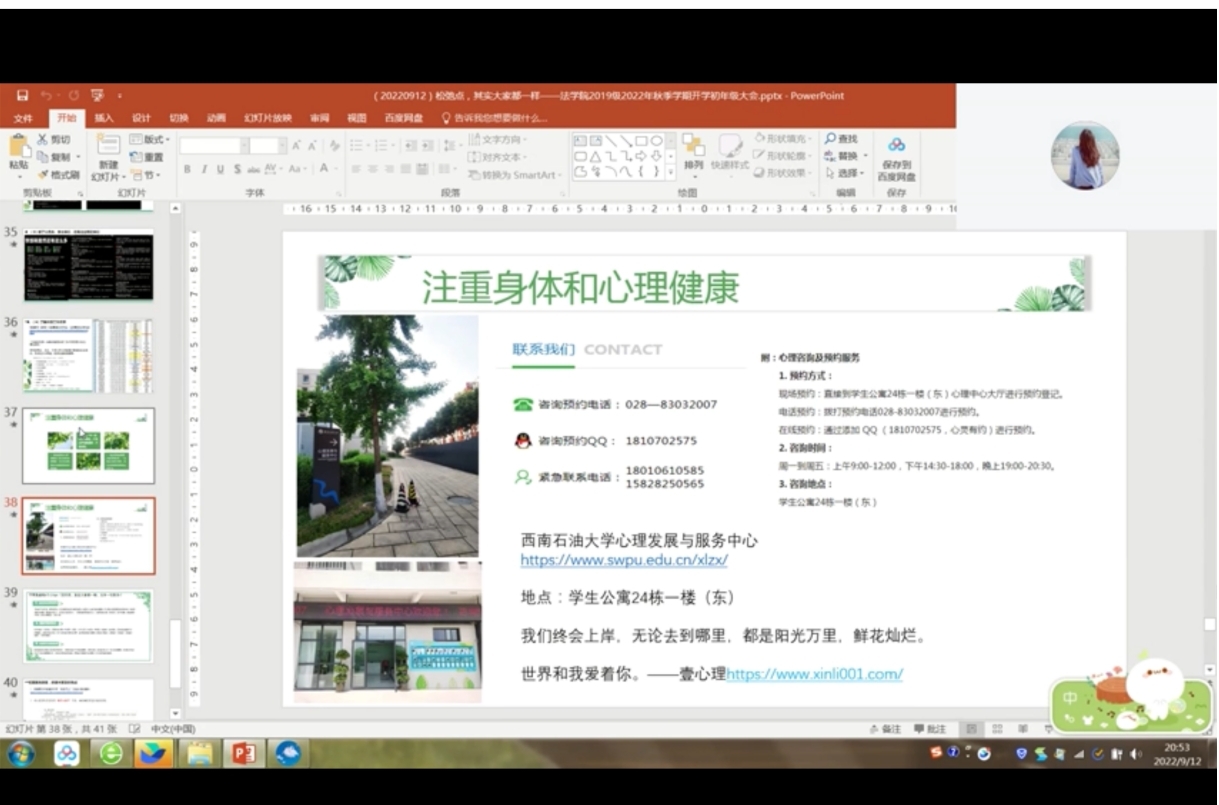Select the text box shape in gallery
The height and width of the screenshot is (805, 1219).
pyautogui.click(x=580, y=141)
